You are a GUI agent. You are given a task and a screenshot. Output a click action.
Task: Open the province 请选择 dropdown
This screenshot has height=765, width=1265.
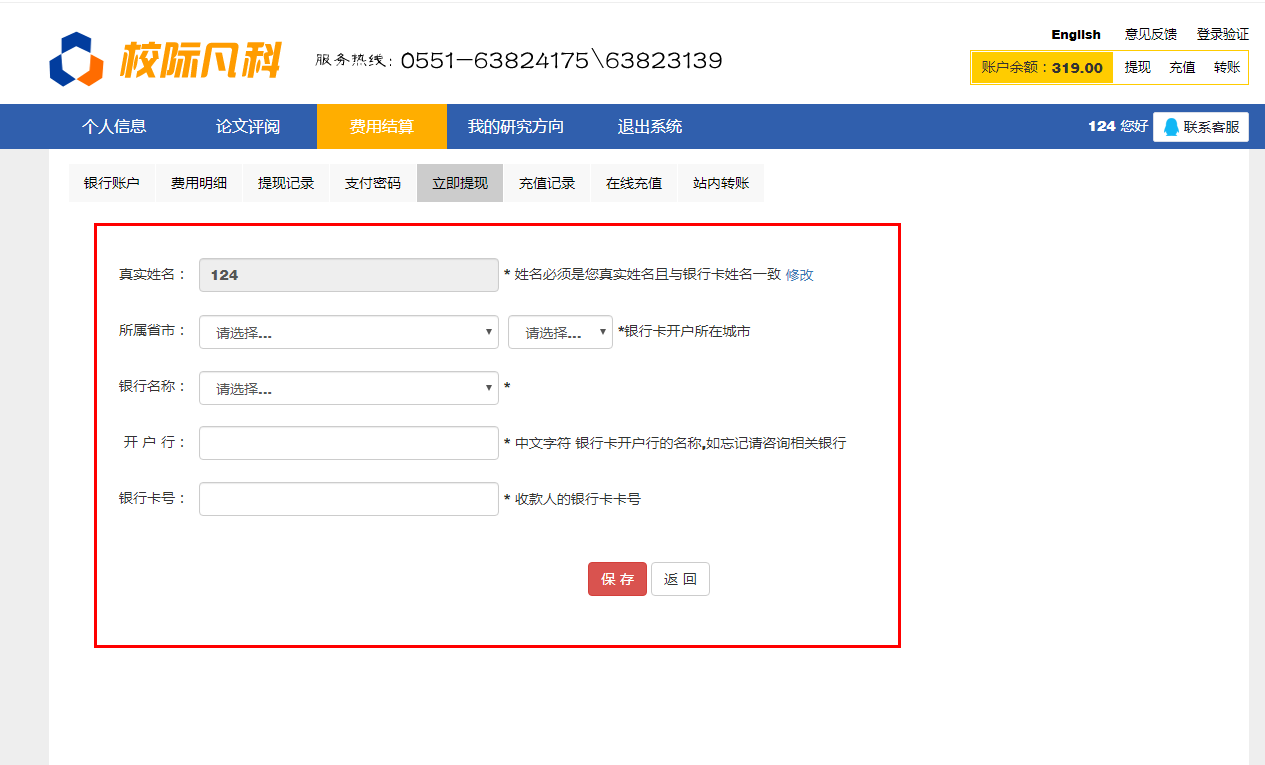tap(348, 332)
